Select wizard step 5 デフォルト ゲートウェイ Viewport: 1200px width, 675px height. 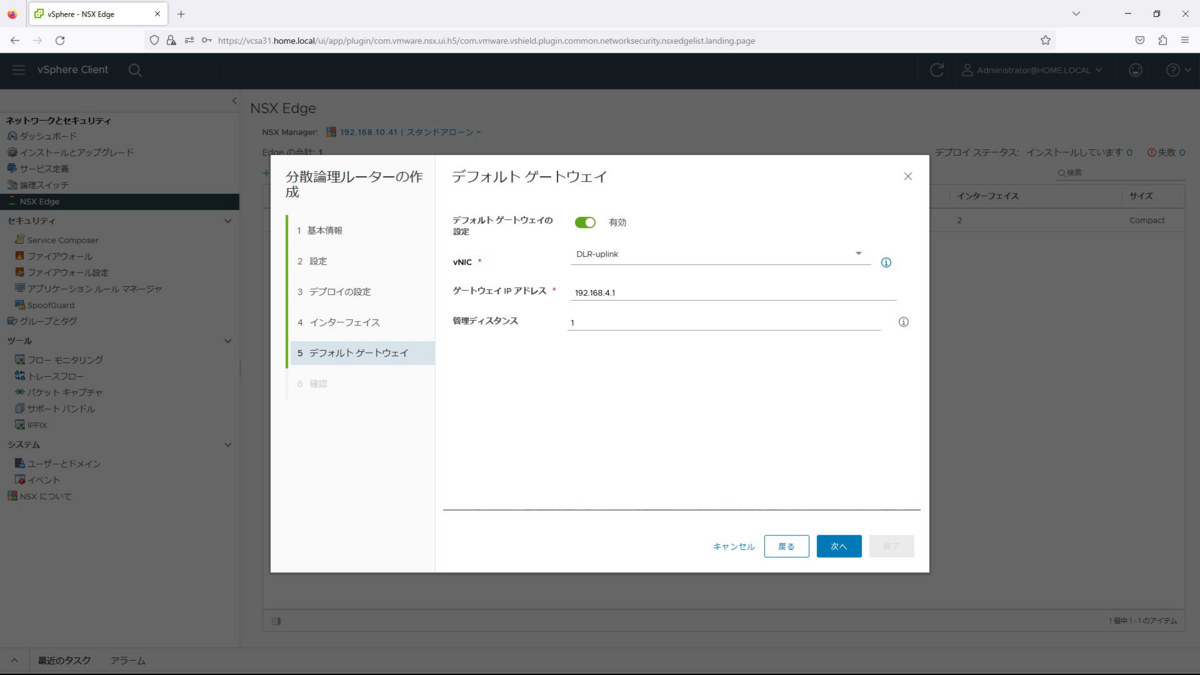pyautogui.click(x=362, y=353)
